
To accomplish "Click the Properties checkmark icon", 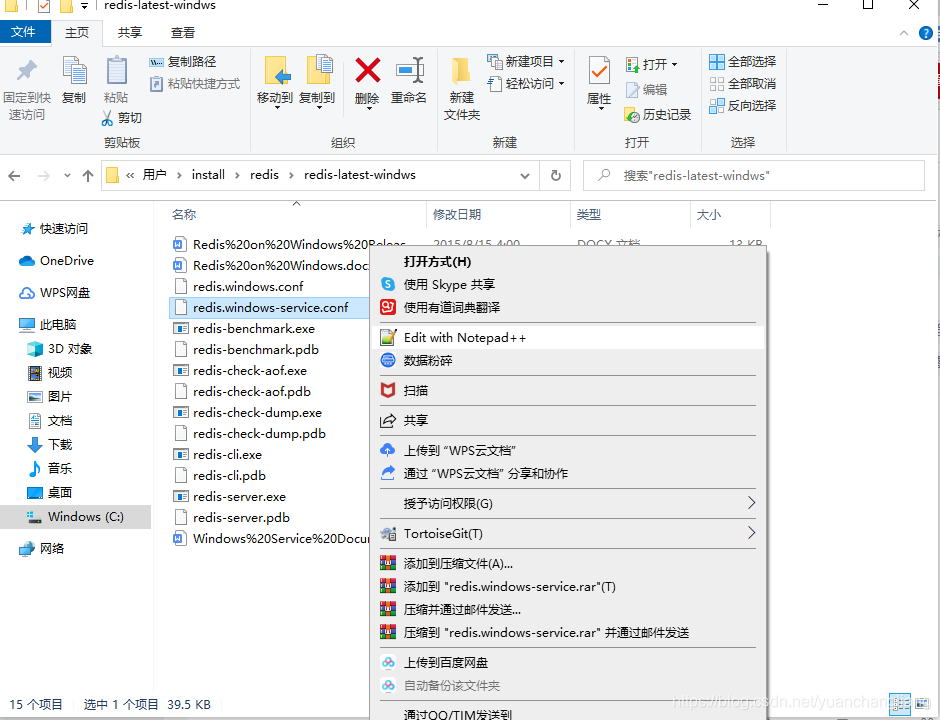I will (x=599, y=71).
